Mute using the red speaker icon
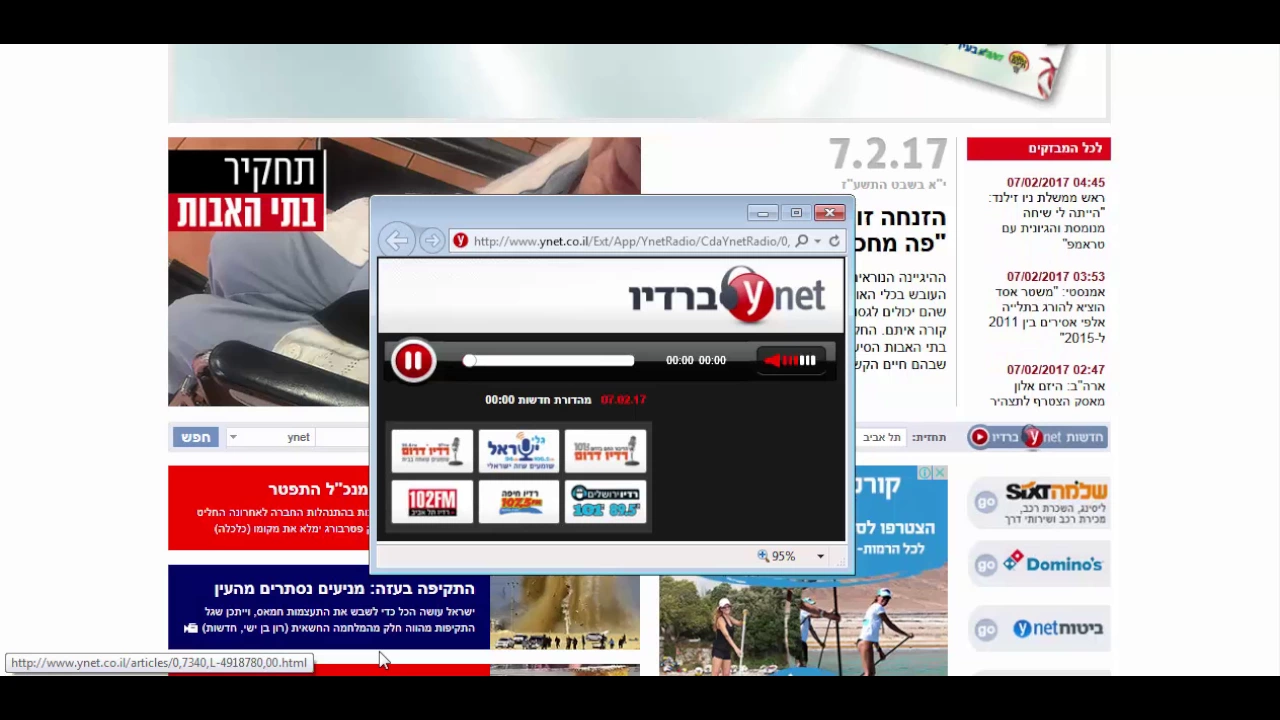 (x=772, y=361)
